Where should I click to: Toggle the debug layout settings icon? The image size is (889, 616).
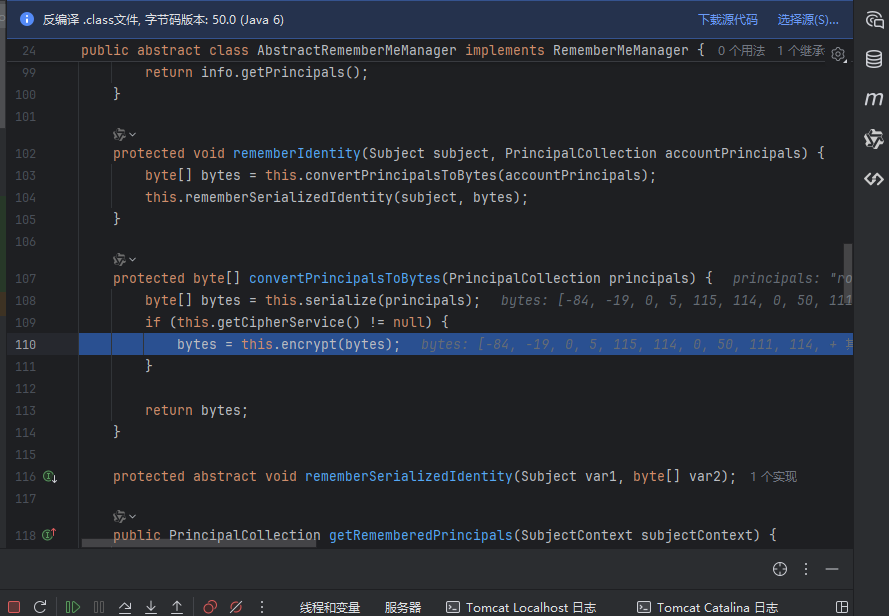(x=842, y=607)
